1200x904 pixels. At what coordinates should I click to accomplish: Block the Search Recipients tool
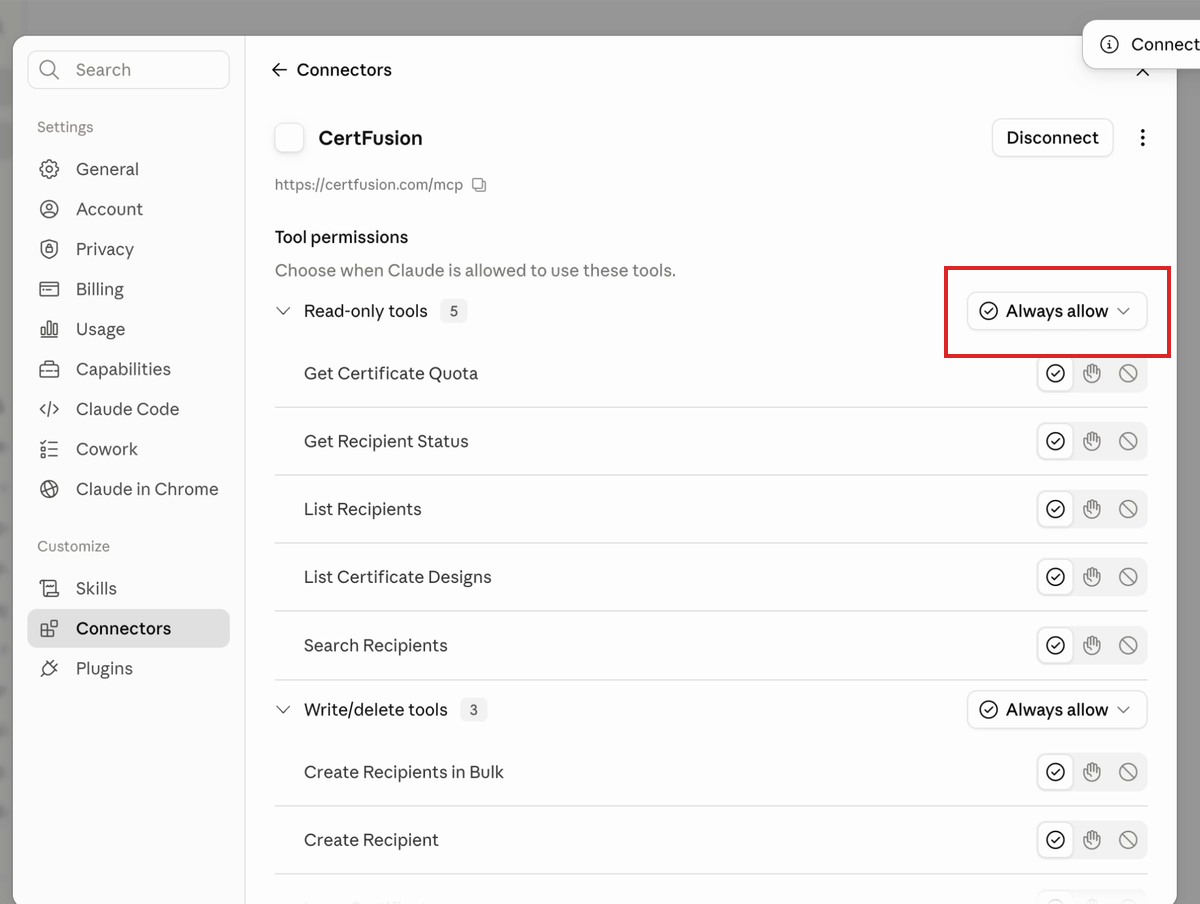1128,645
